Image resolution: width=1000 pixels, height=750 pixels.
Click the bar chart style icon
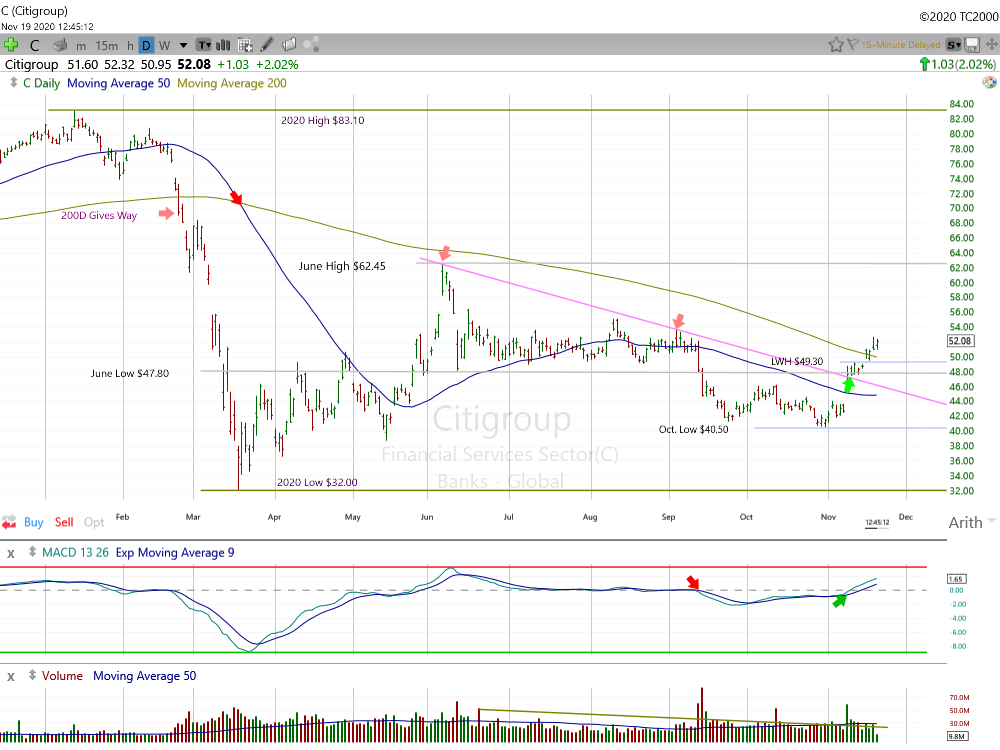click(223, 45)
